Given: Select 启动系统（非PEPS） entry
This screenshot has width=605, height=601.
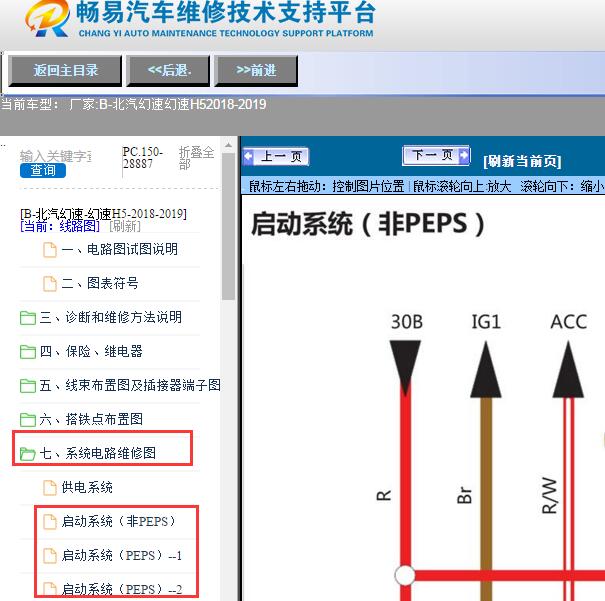Looking at the screenshot, I should pos(119,521).
